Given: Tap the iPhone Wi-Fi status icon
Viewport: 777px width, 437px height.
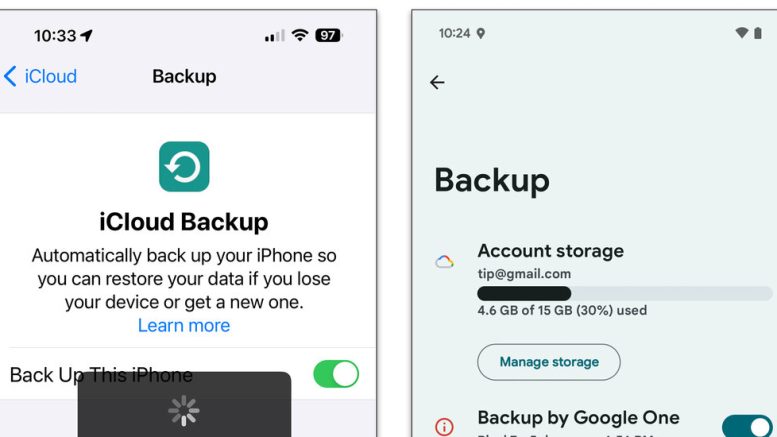Looking at the screenshot, I should pos(300,35).
